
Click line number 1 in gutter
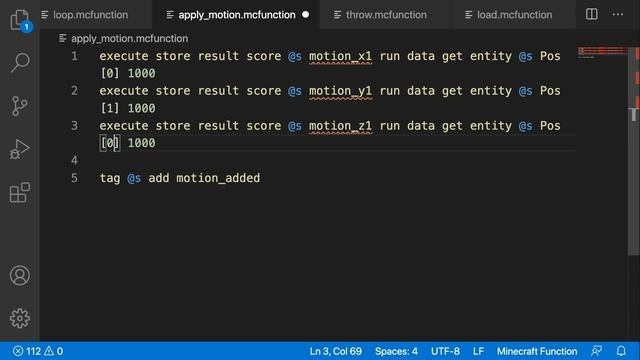(x=74, y=56)
